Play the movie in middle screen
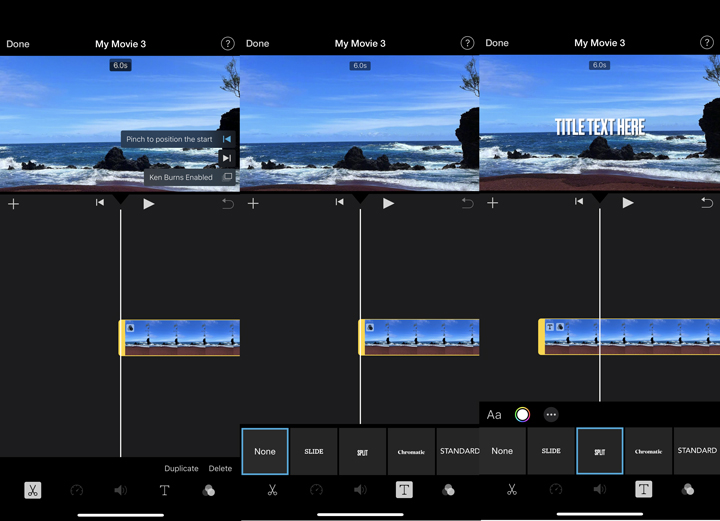This screenshot has height=521, width=720. coord(388,203)
